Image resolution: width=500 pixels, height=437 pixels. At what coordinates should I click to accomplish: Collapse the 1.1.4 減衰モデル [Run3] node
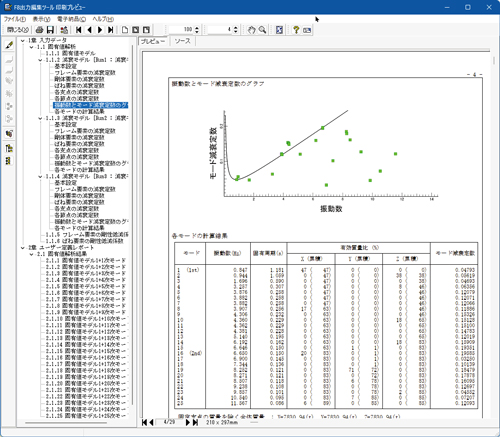41,177
